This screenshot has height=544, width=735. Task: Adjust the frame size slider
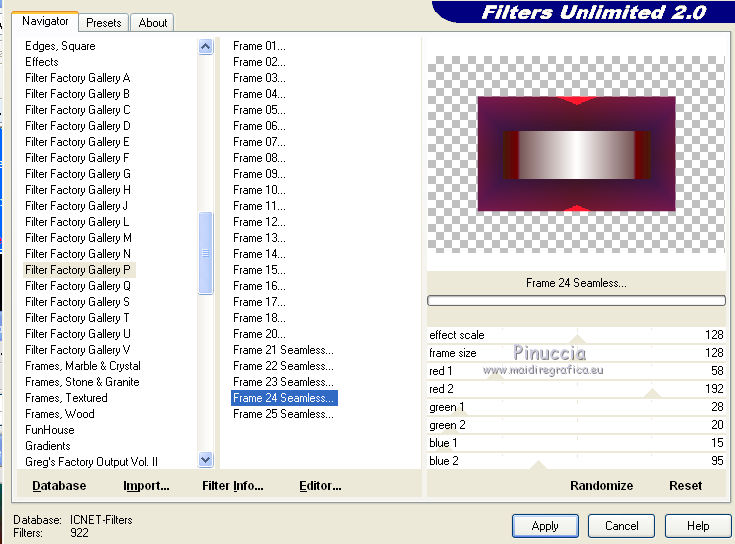click(x=576, y=353)
